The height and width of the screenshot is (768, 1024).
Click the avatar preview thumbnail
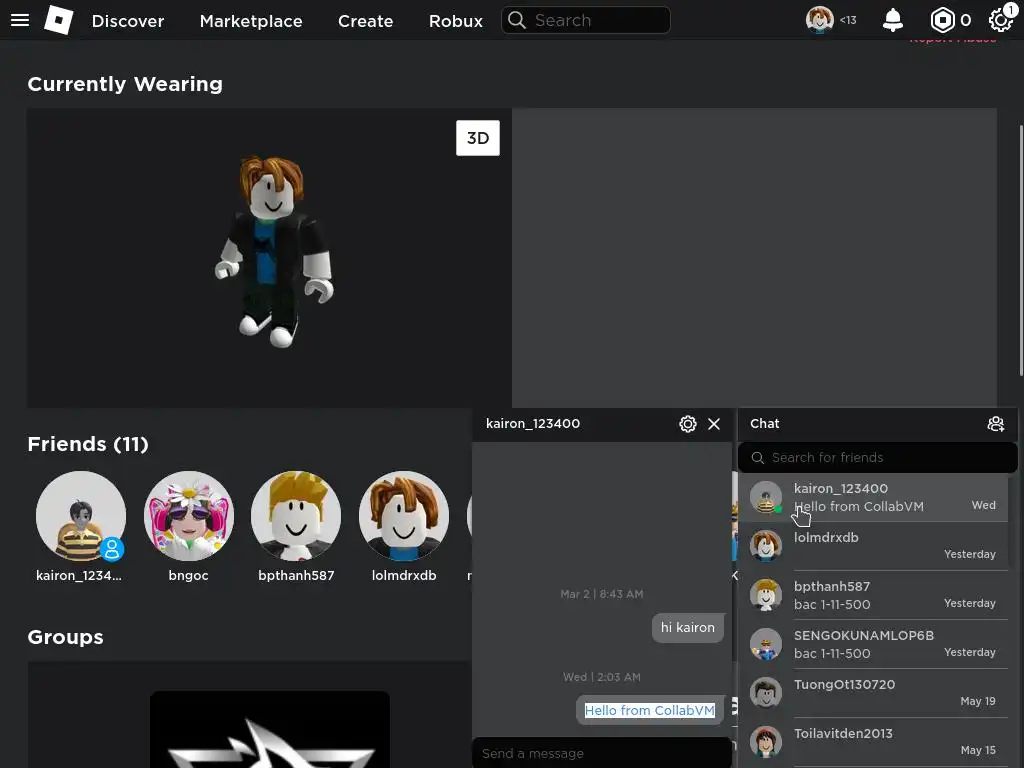coord(269,258)
